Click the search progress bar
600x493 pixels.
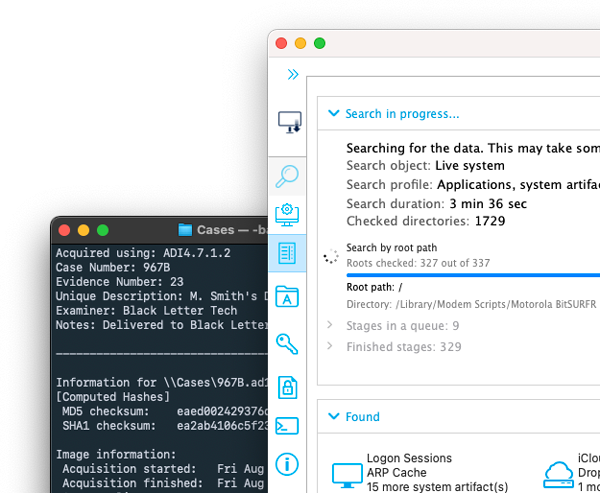(472, 274)
